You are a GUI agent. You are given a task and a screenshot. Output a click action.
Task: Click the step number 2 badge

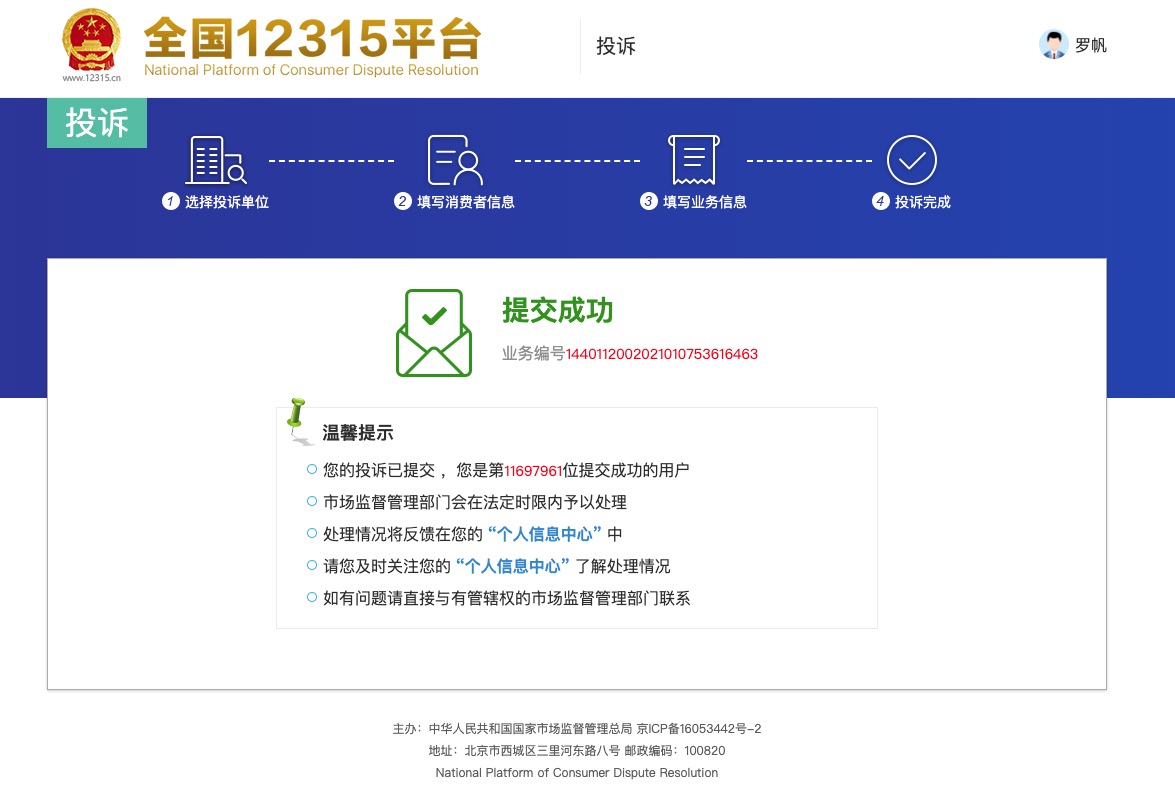[402, 201]
